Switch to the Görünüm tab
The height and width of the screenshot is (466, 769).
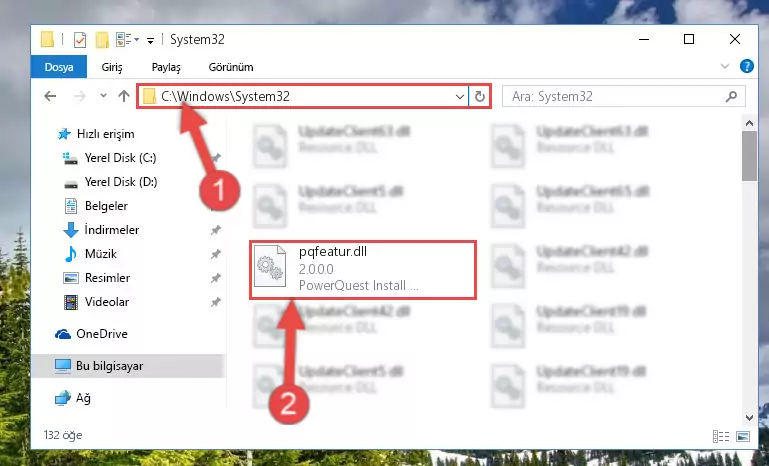click(x=231, y=67)
